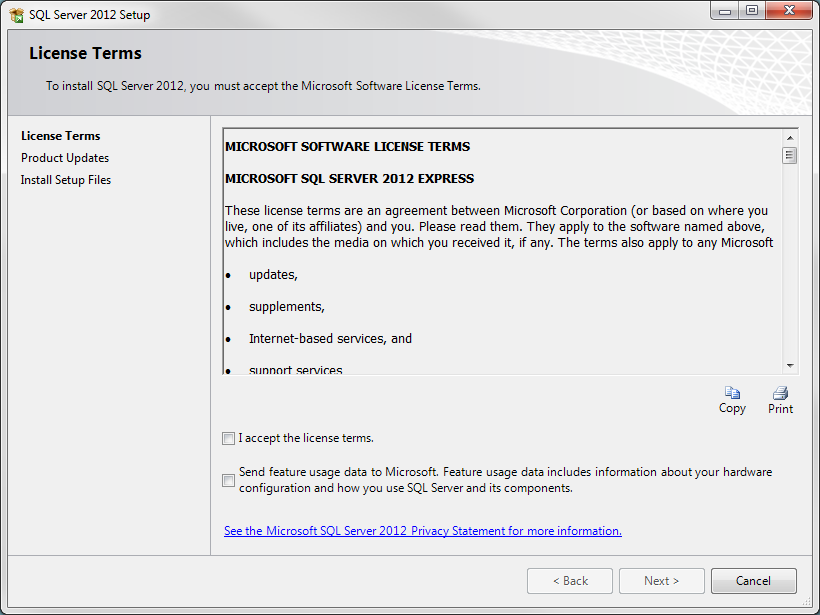Click 'MICROSOFT SQL SERVER 2012 EXPRESS' text
This screenshot has width=820, height=615.
pos(349,179)
